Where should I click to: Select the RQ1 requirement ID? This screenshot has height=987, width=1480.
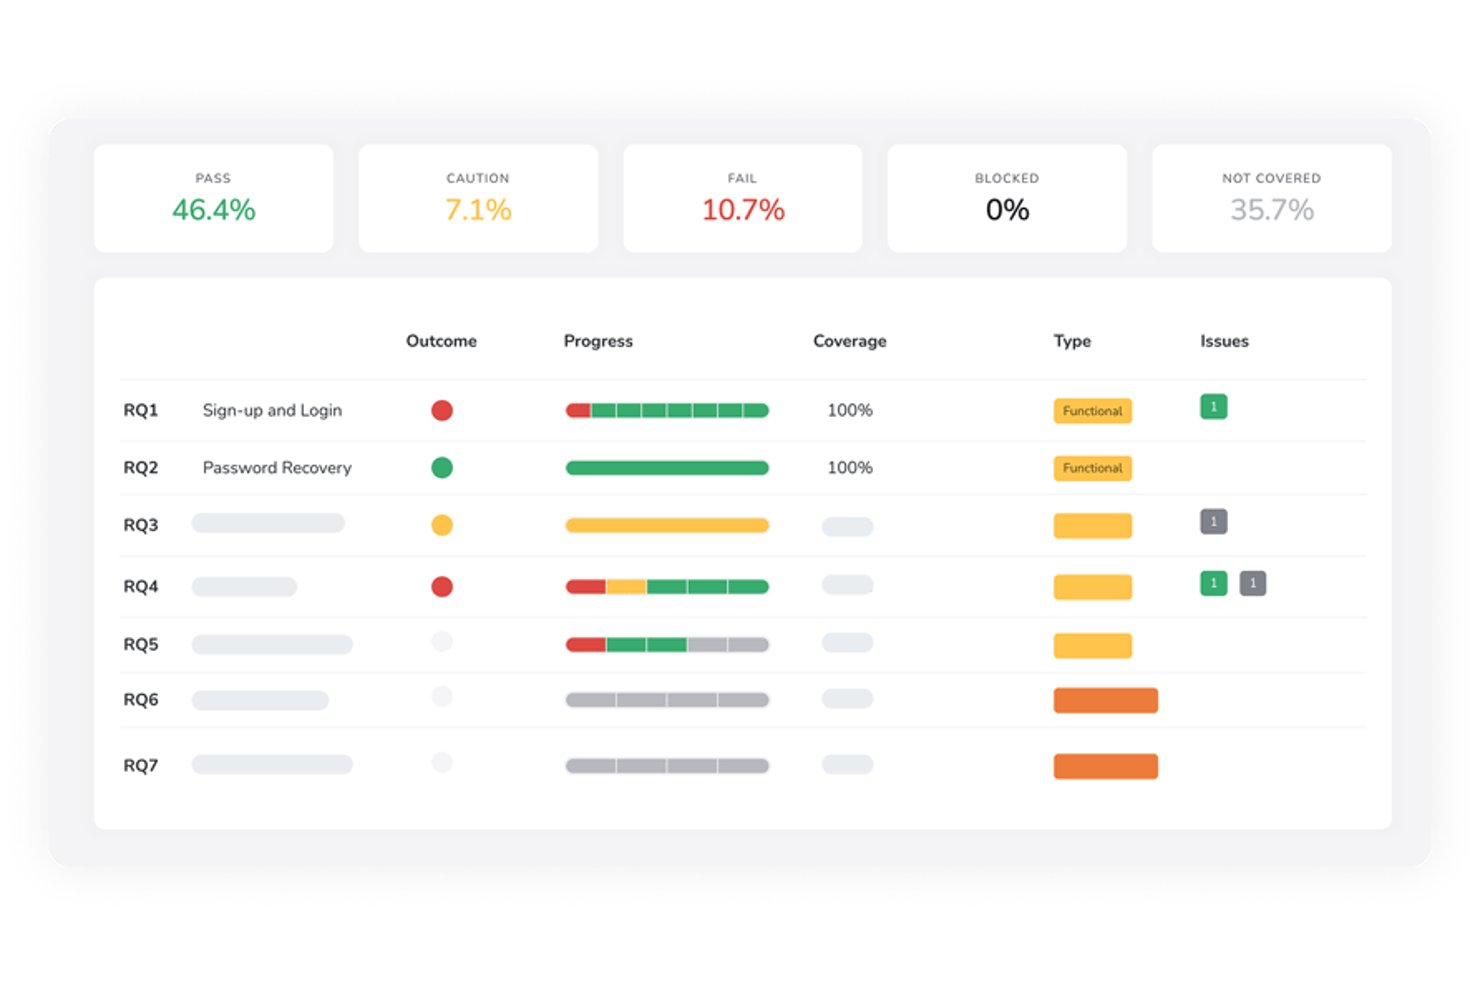coord(141,410)
